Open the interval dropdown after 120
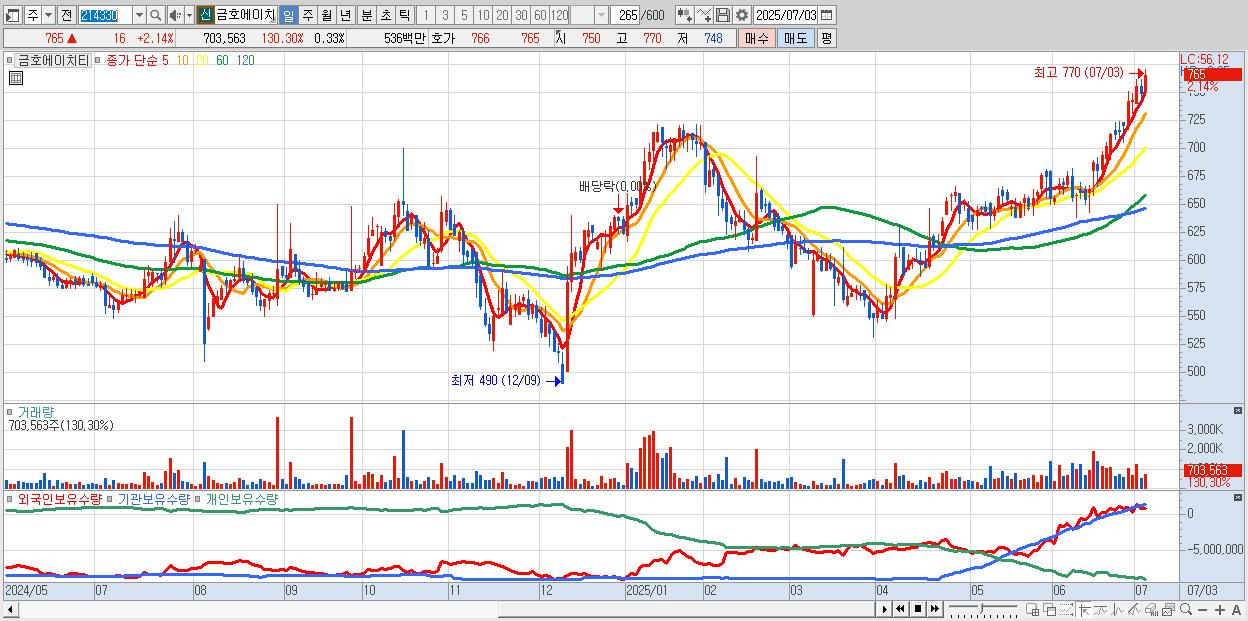Image resolution: width=1248 pixels, height=621 pixels. 601,15
